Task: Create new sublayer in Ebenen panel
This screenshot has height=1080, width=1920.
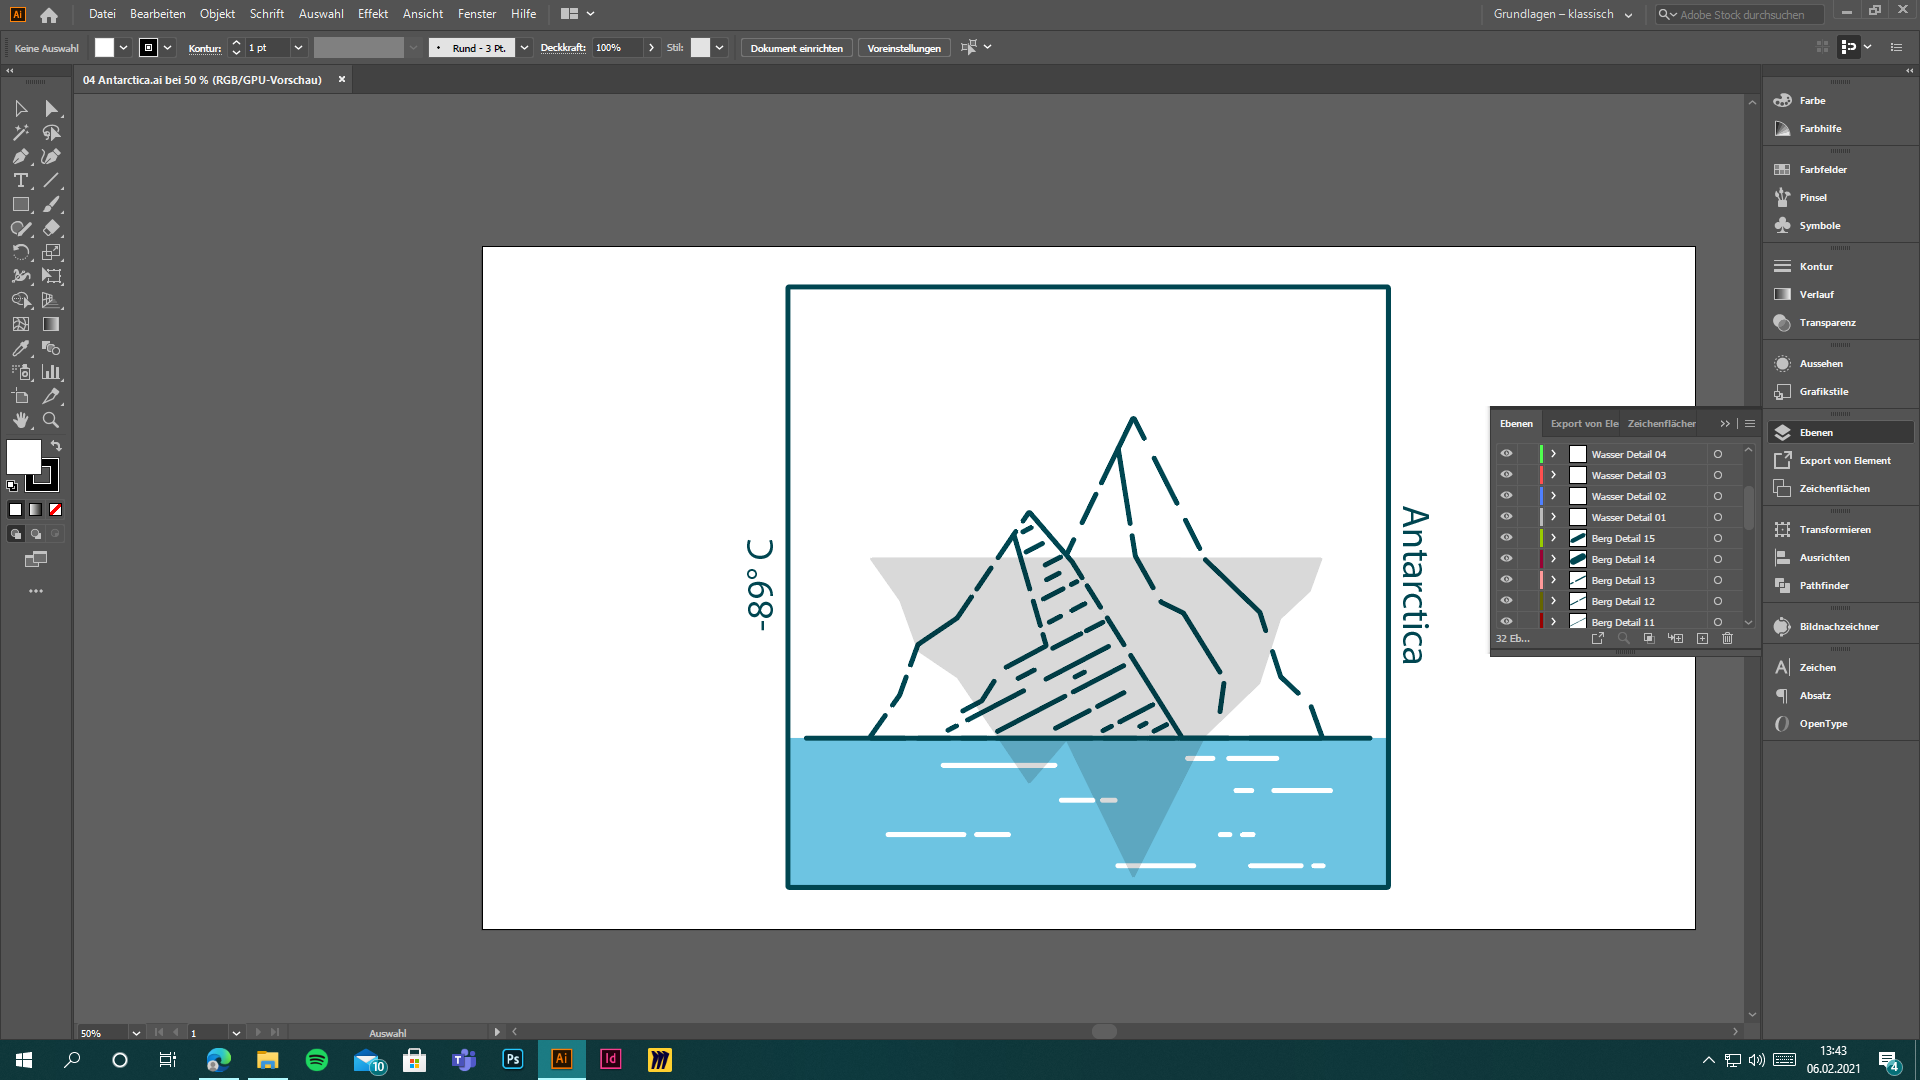Action: (x=1675, y=638)
